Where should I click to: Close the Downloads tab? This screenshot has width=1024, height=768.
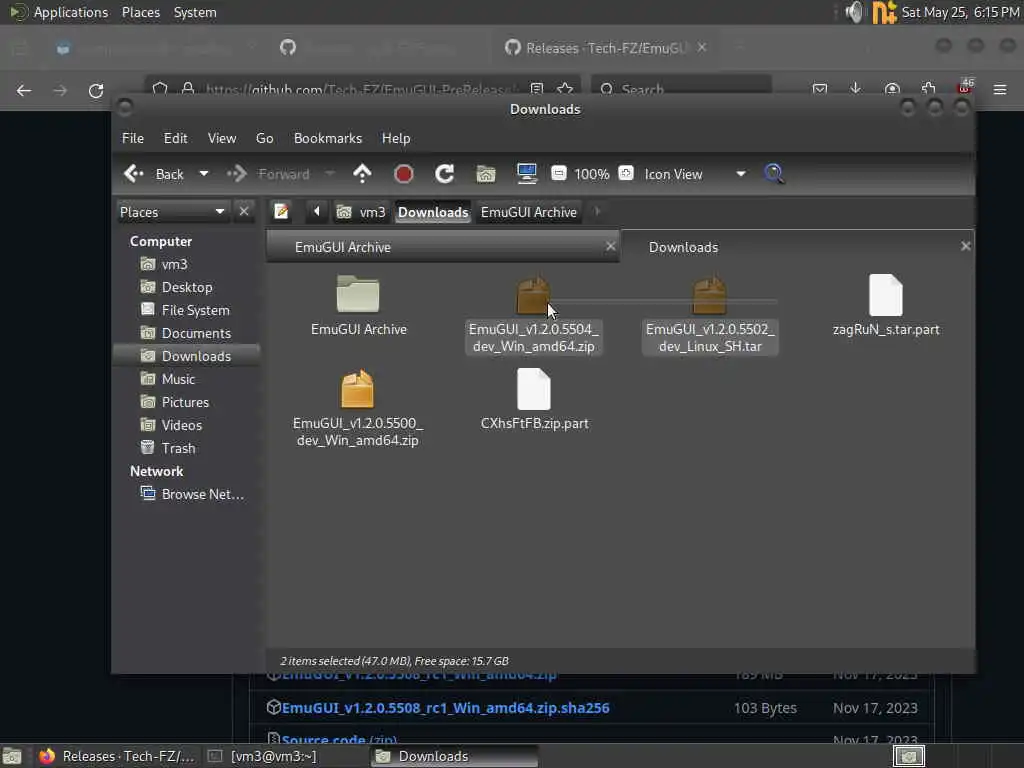[x=965, y=246]
